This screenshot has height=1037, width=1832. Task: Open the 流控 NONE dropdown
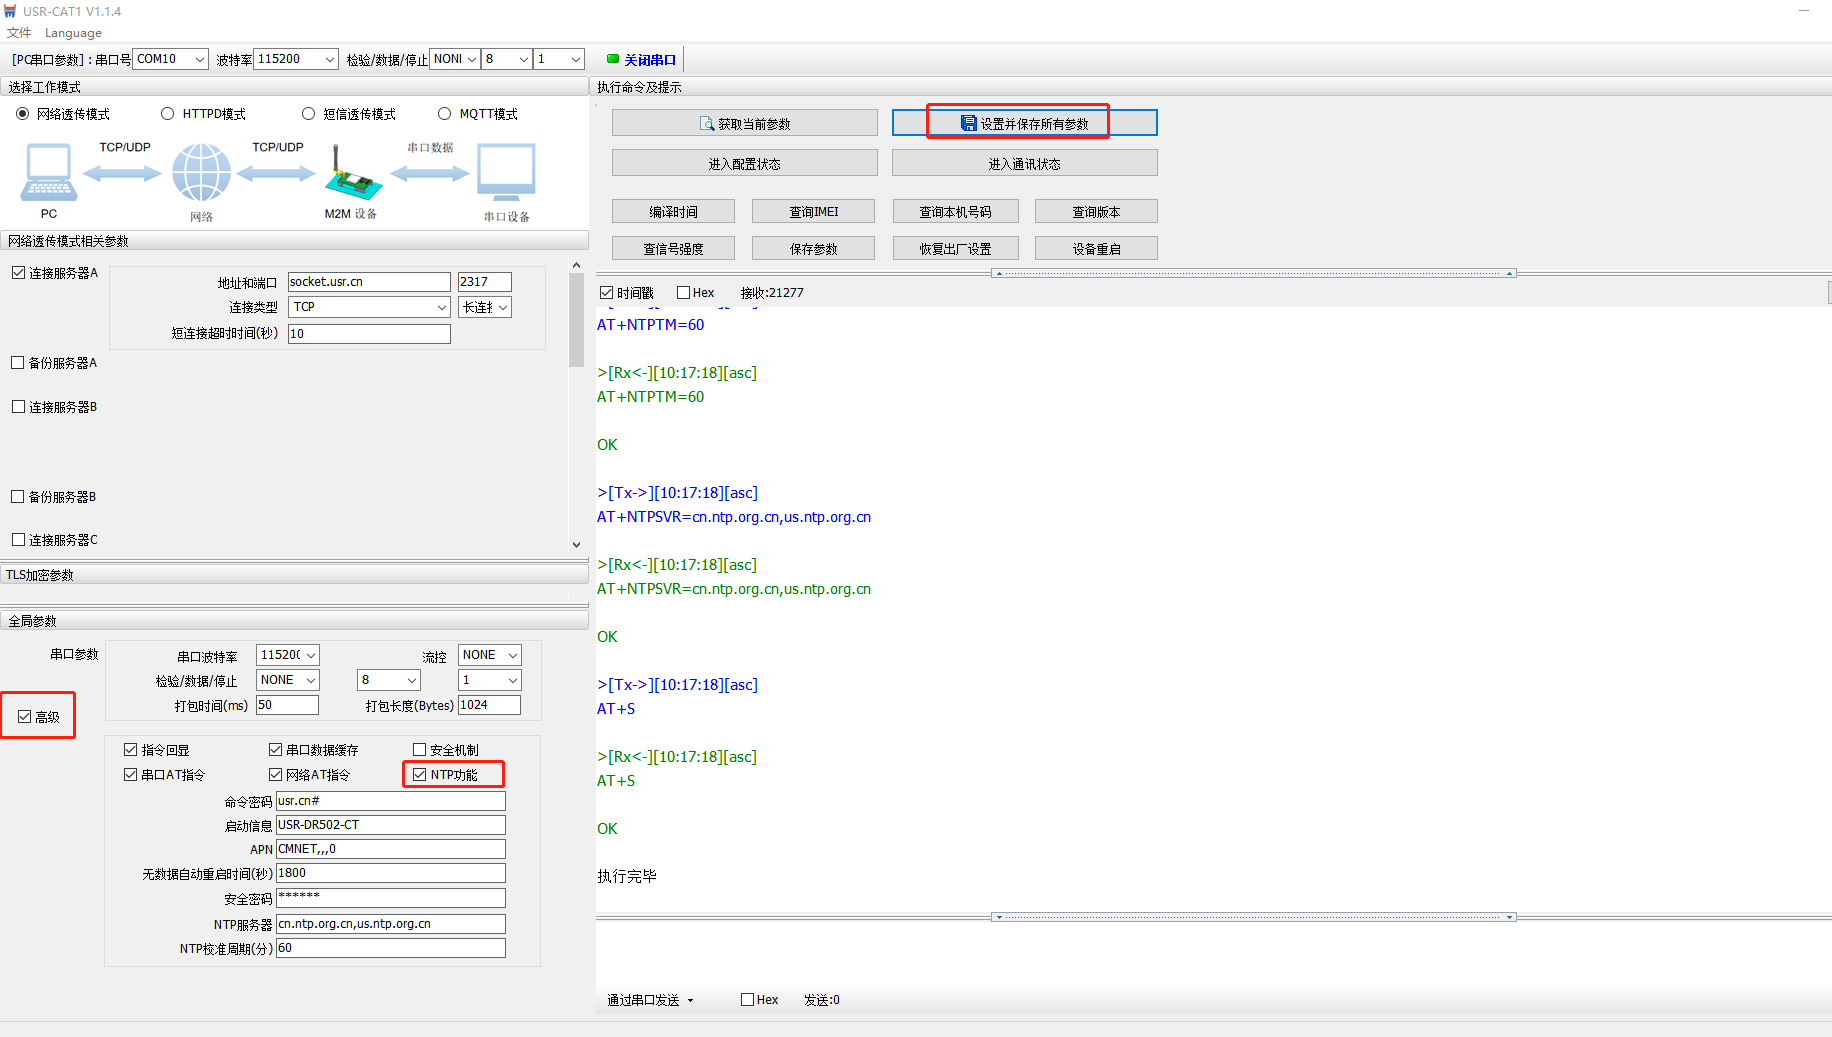pos(512,655)
